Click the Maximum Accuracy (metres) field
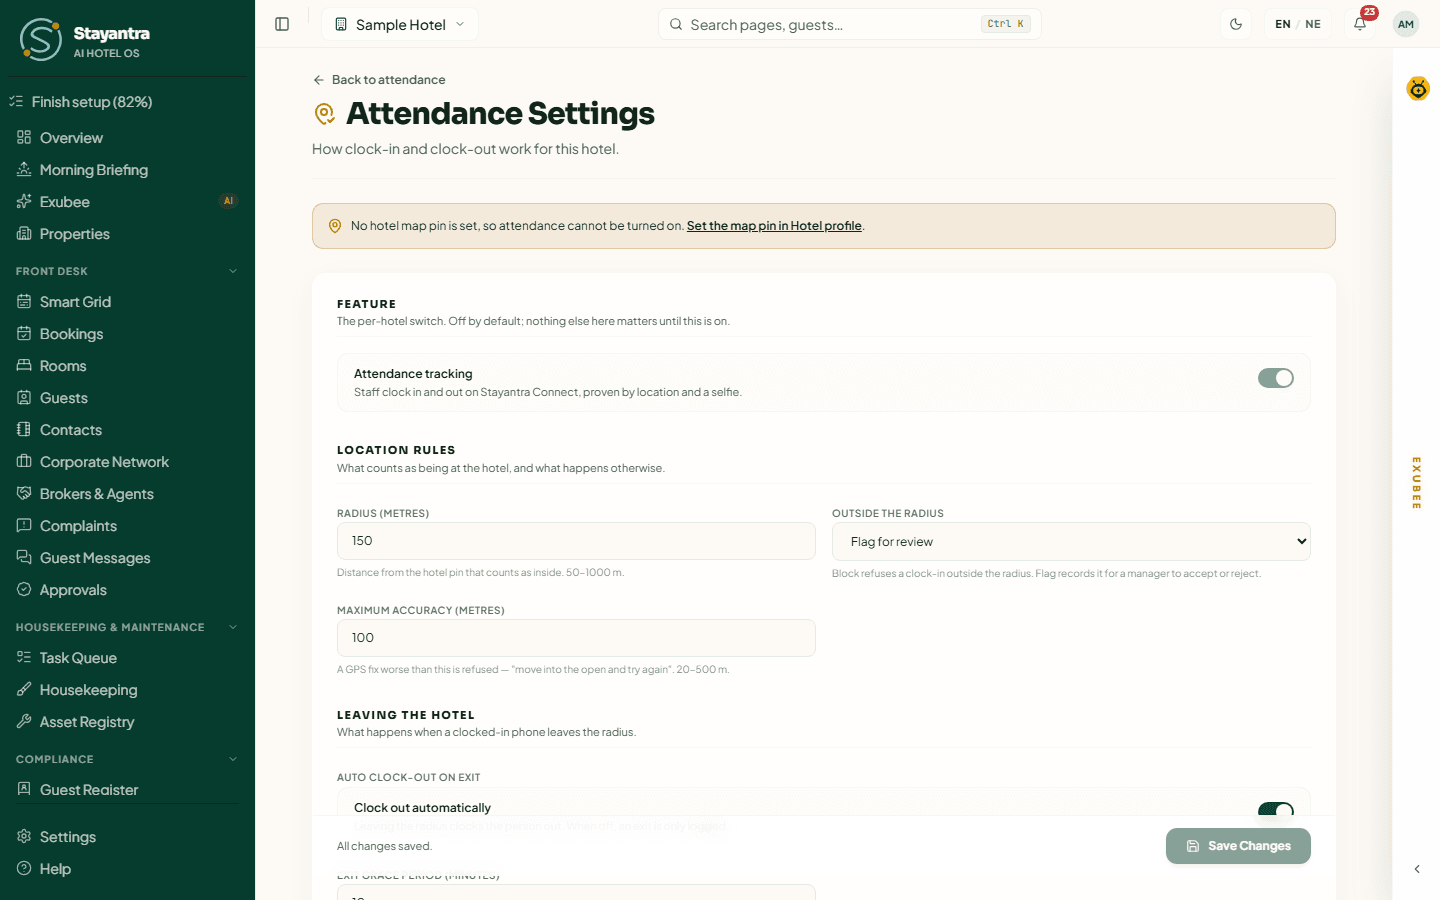1440x900 pixels. click(576, 638)
